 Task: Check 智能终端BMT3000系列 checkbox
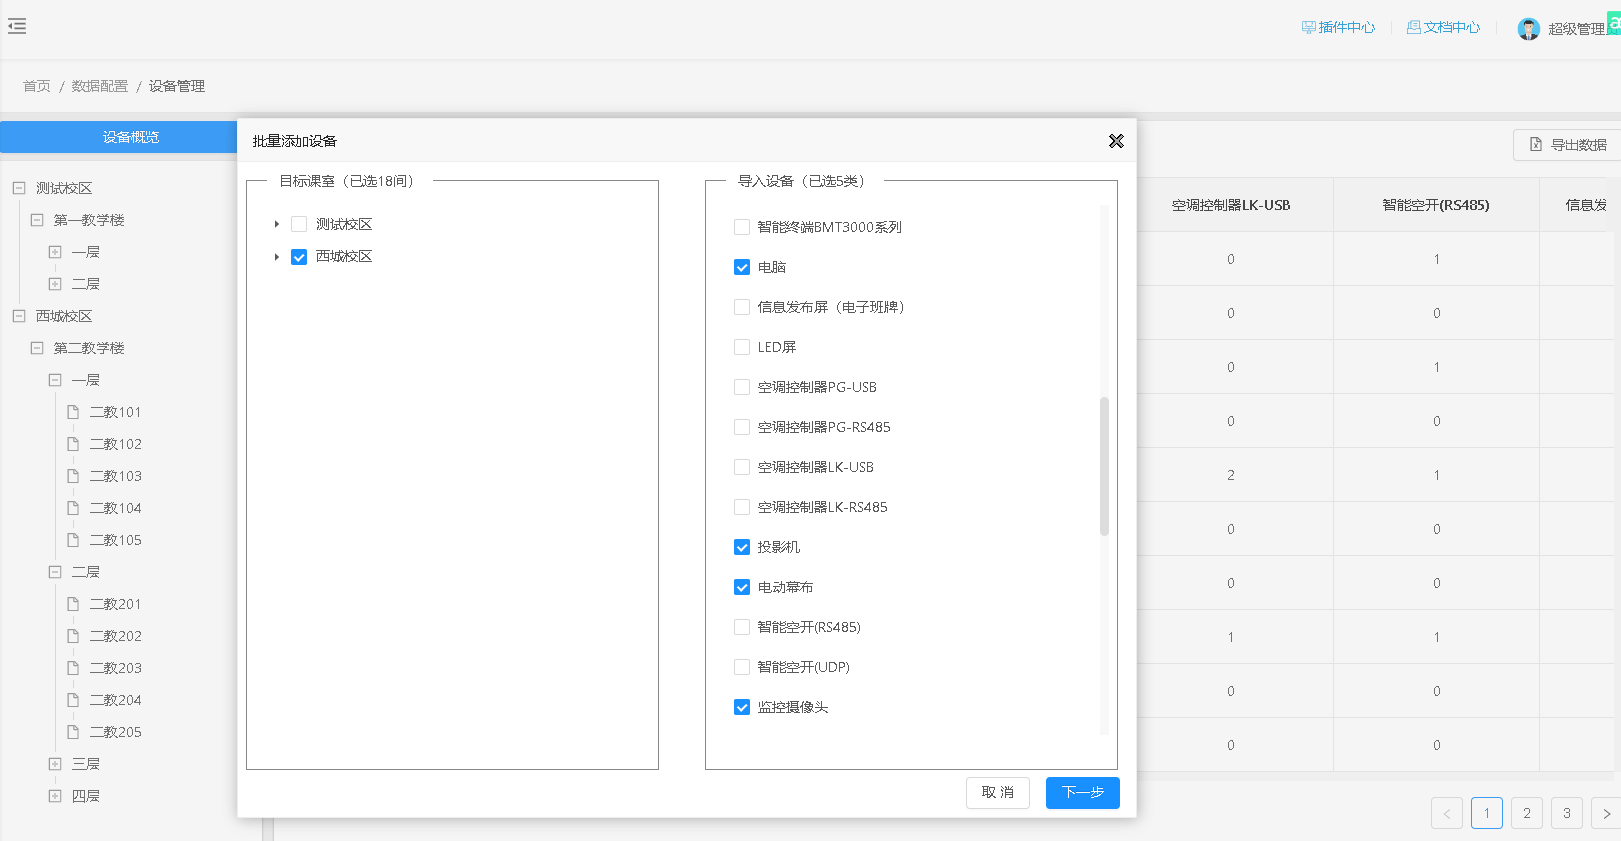(x=742, y=227)
